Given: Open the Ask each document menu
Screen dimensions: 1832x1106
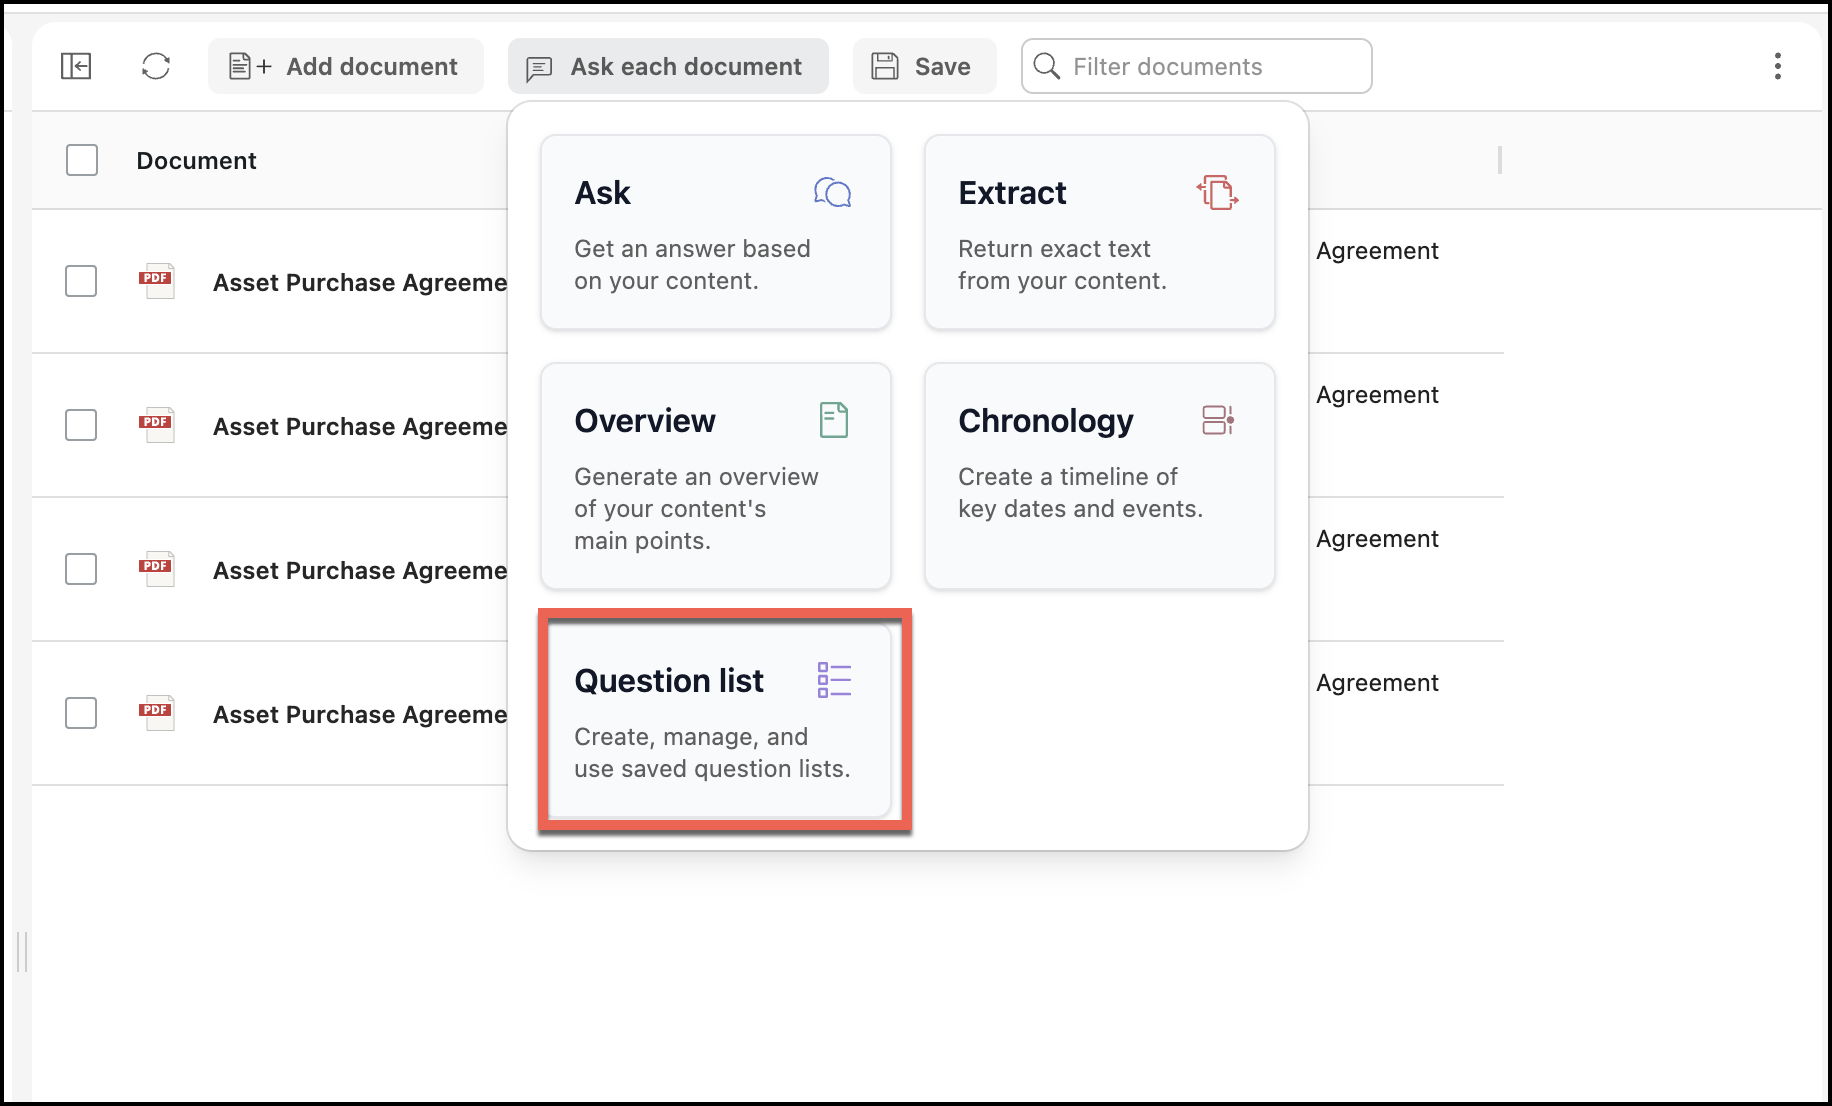Looking at the screenshot, I should click(668, 66).
